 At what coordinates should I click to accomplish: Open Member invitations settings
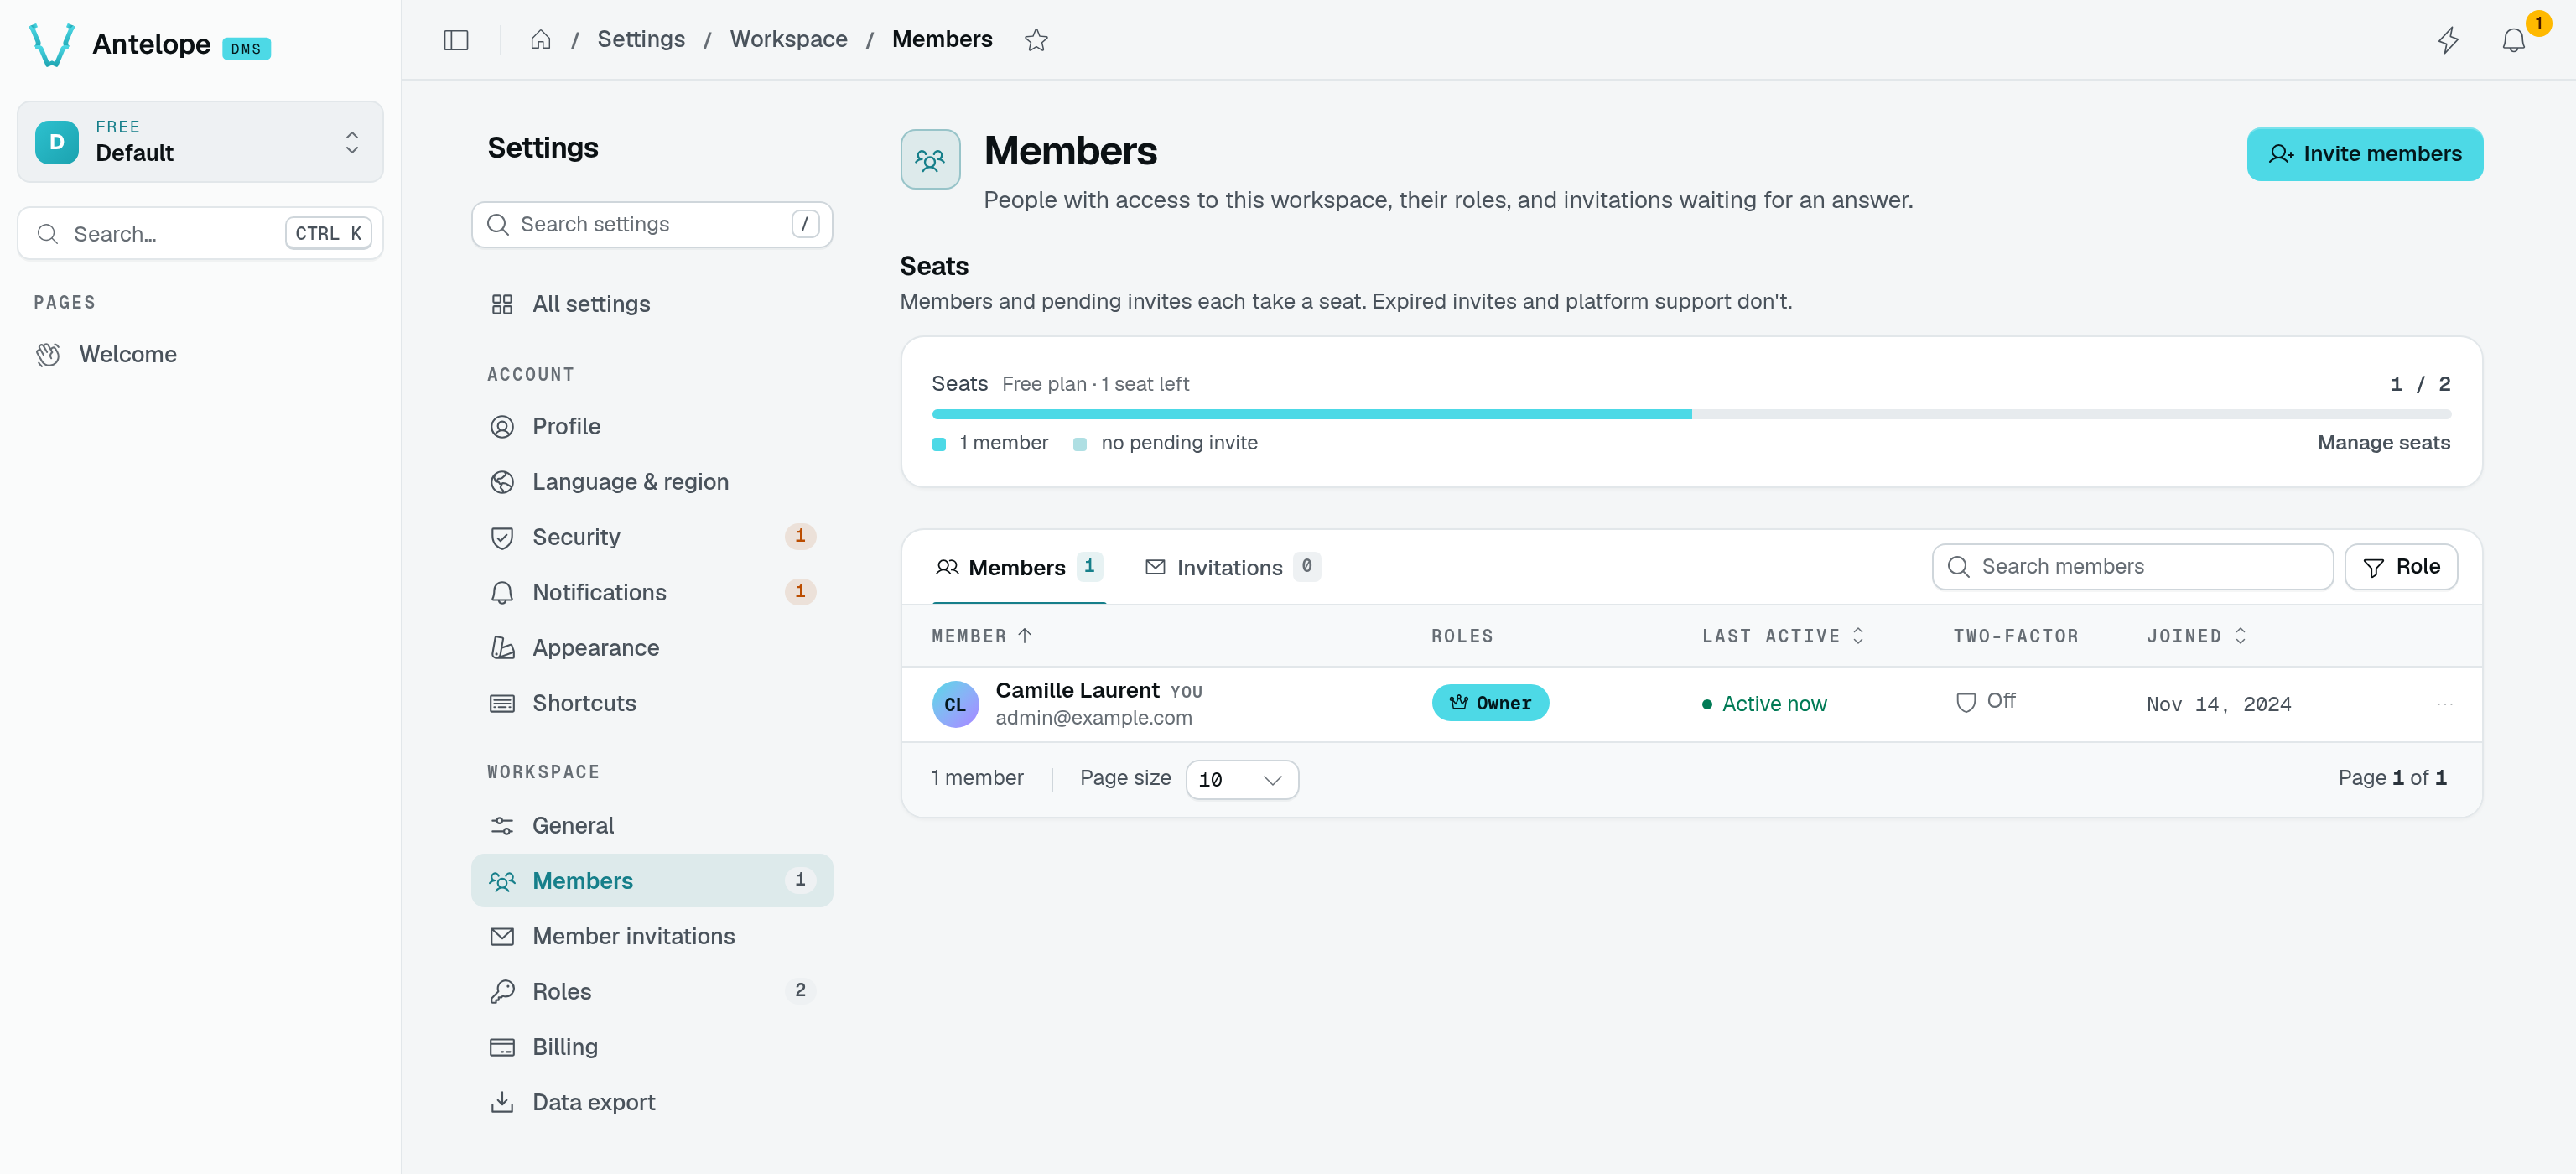pyautogui.click(x=652, y=937)
